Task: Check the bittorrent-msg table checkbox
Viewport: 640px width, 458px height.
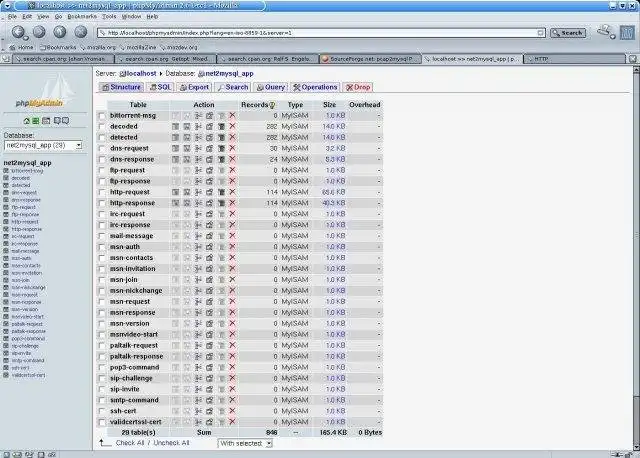Action: click(x=102, y=116)
